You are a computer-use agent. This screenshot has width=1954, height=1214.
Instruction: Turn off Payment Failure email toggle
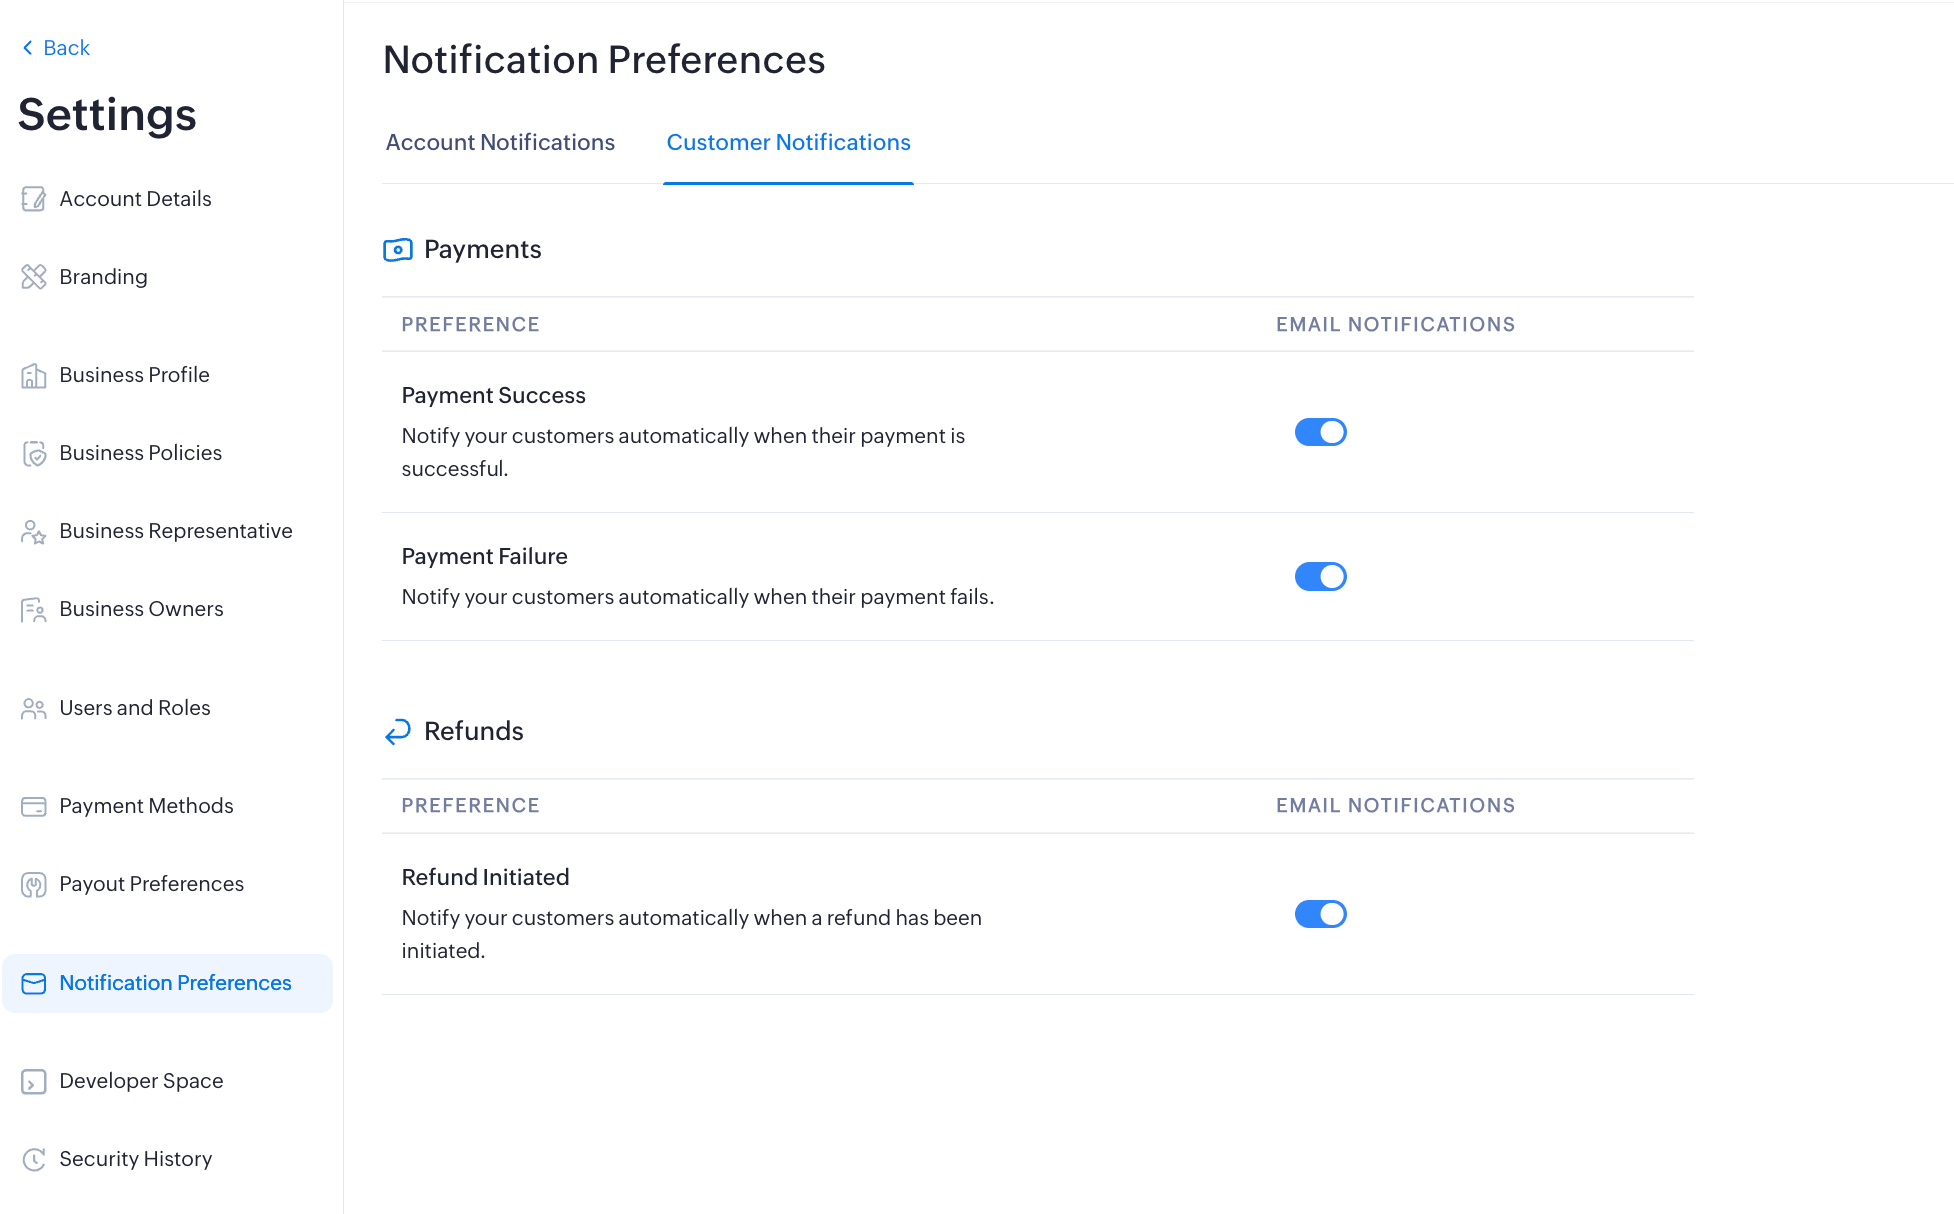(x=1320, y=576)
